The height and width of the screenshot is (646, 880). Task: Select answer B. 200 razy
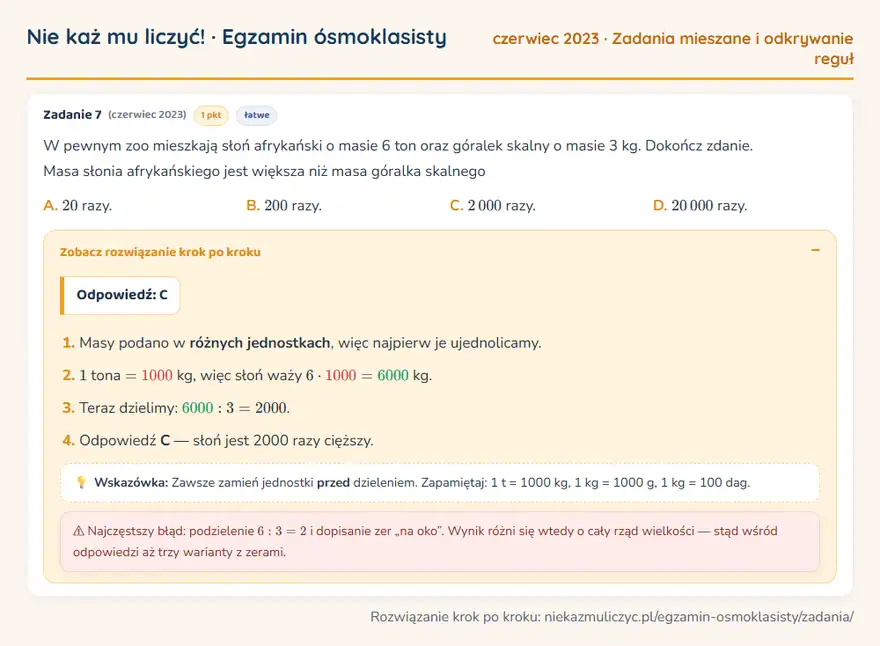click(x=284, y=205)
